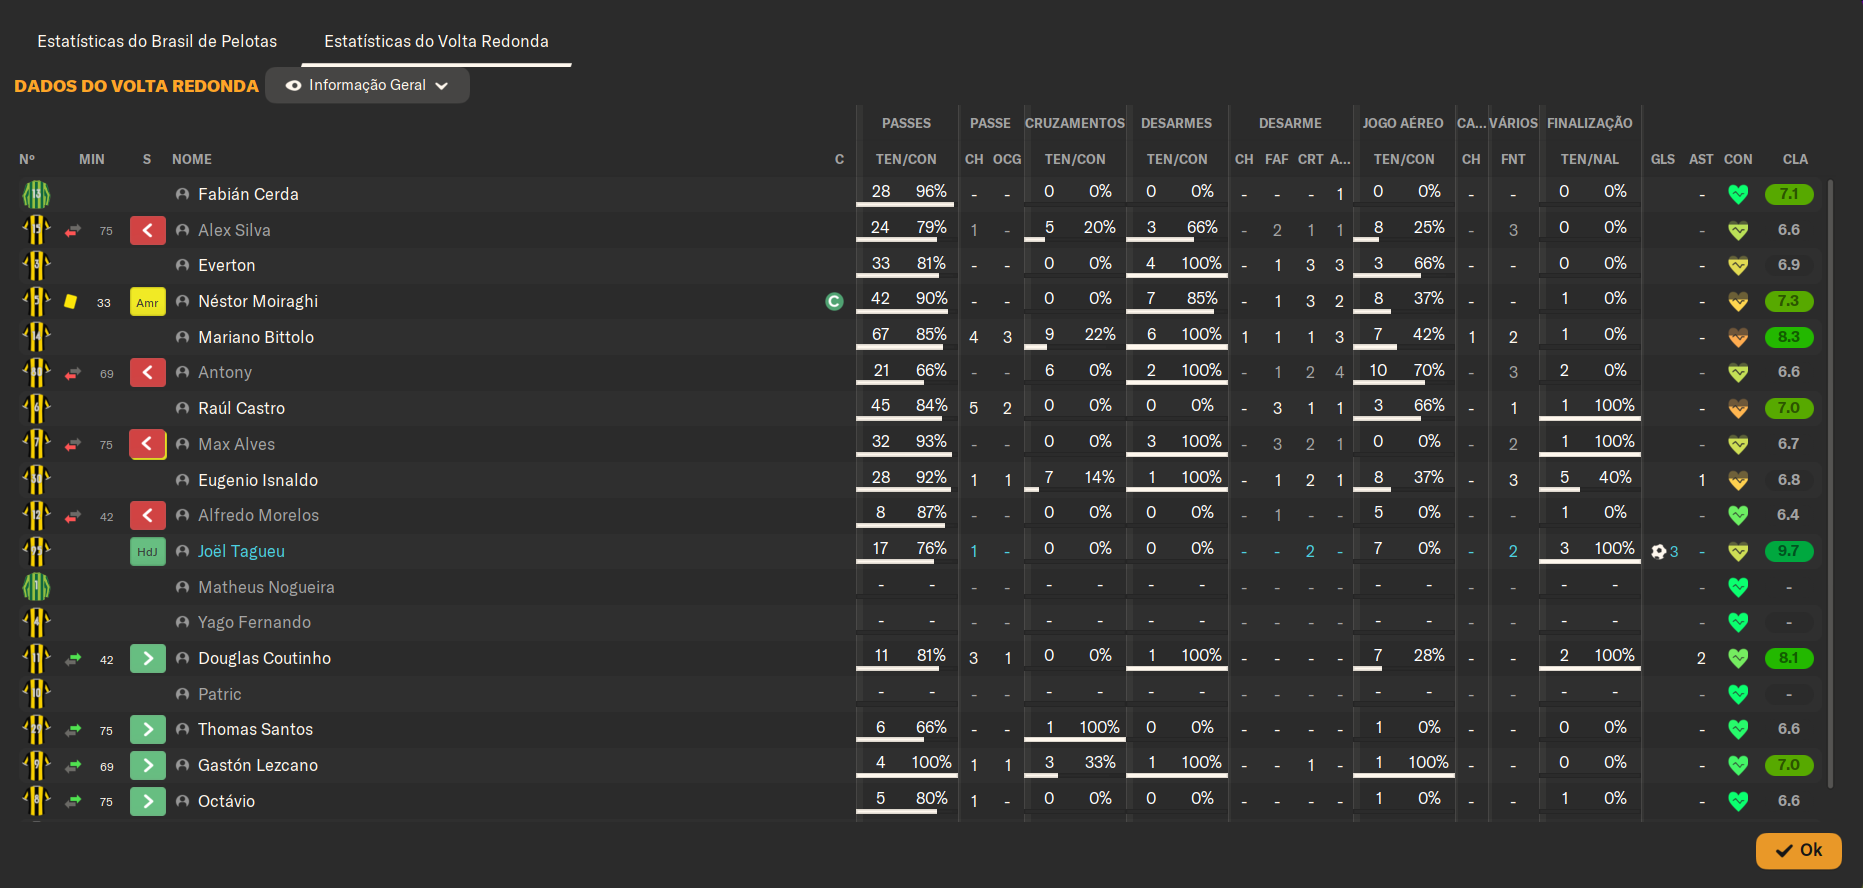Image resolution: width=1863 pixels, height=888 pixels.
Task: Click the 8.1 rating of Douglas Coutinho
Action: [1789, 658]
